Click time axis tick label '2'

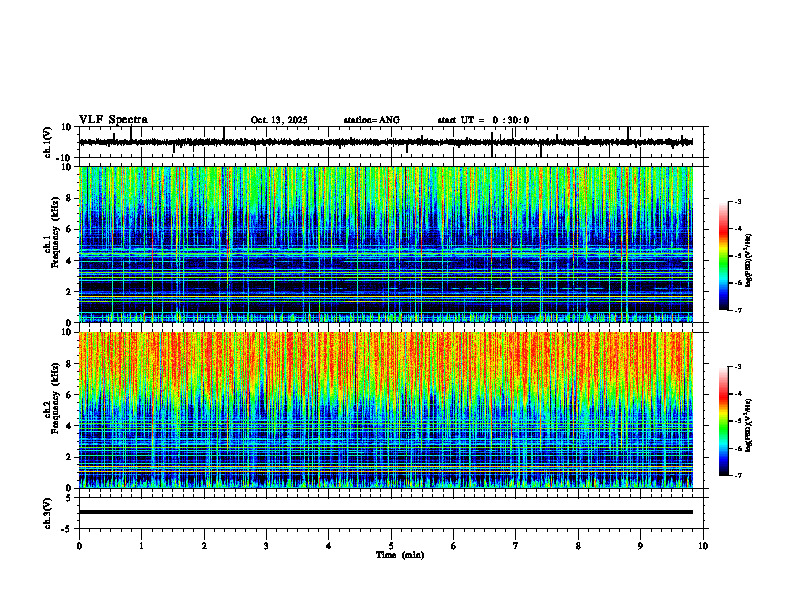coord(204,546)
